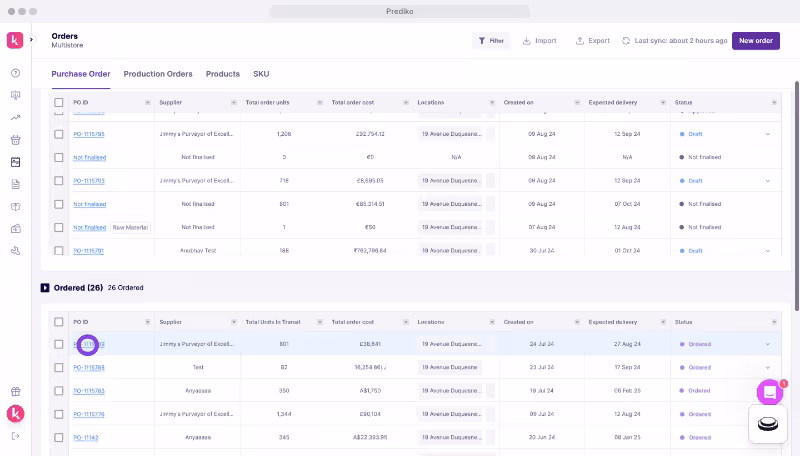The height and width of the screenshot is (456, 800).
Task: Collapse the Ordered (26) section
Action: [x=45, y=288]
